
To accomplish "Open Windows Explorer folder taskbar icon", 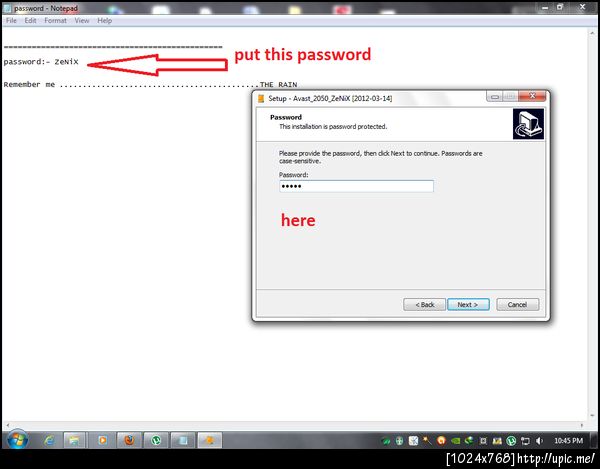I will pyautogui.click(x=74, y=441).
